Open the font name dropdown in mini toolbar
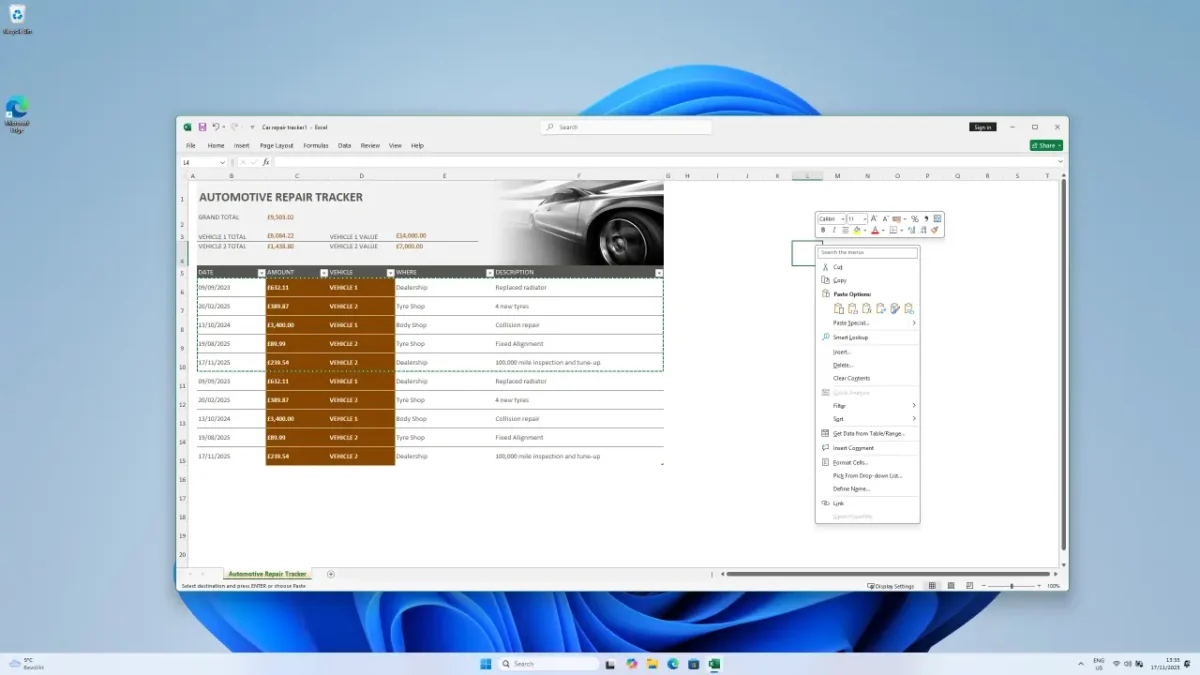The height and width of the screenshot is (675, 1200). [842, 219]
